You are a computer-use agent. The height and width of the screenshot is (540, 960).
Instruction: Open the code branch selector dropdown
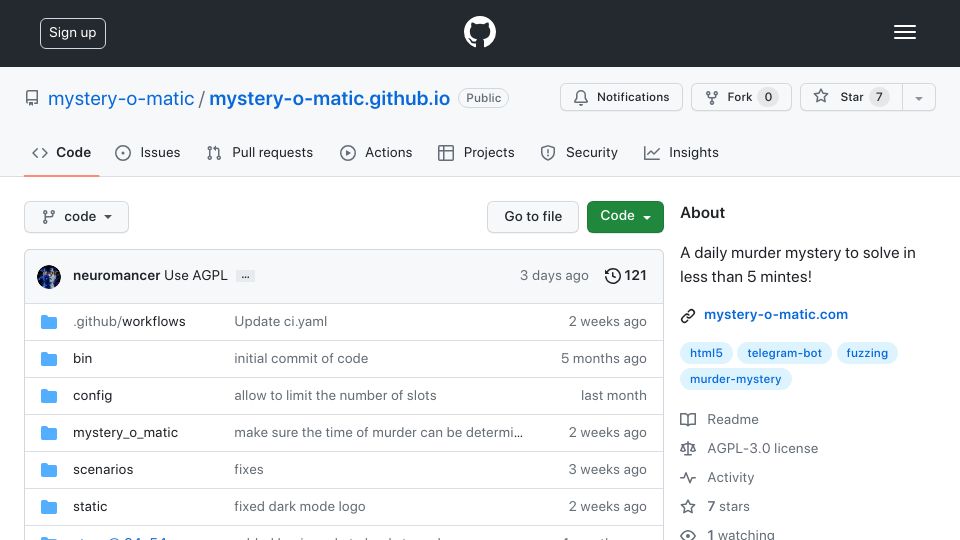77,217
